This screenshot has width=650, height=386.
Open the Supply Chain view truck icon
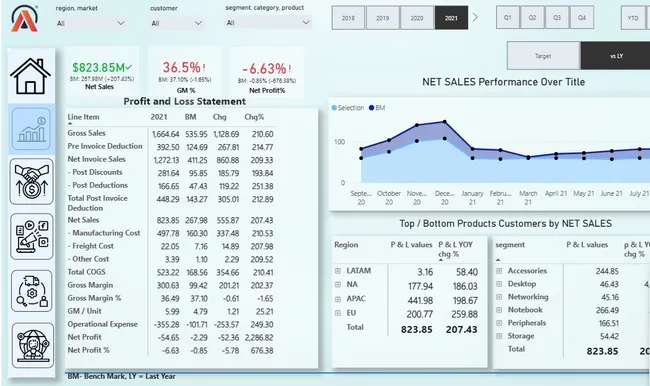[32, 291]
